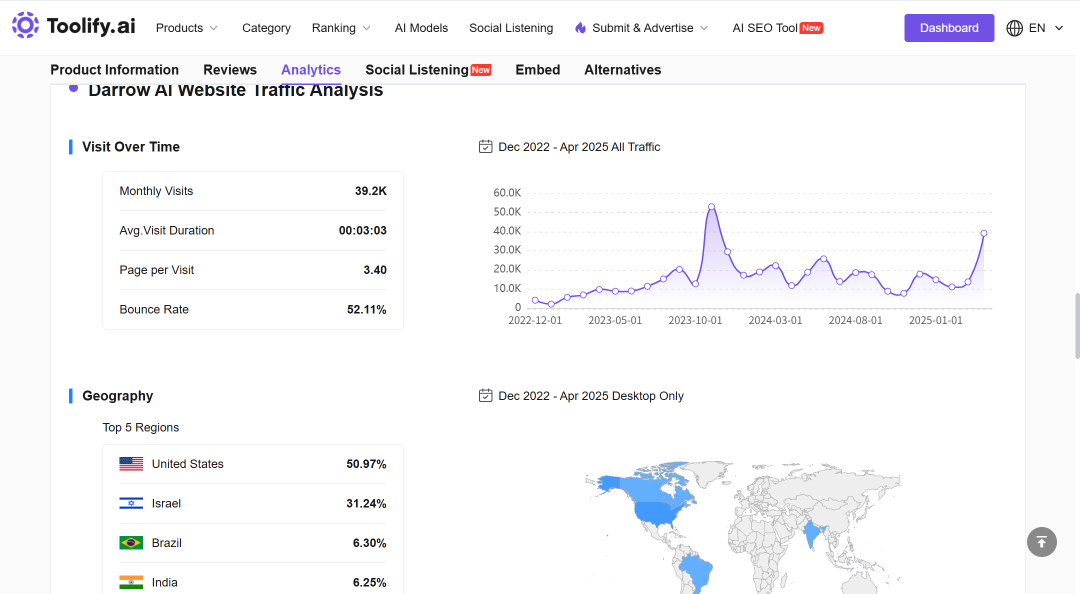Click the 2023-10-01 axis label
This screenshot has height=594, width=1080.
click(695, 320)
